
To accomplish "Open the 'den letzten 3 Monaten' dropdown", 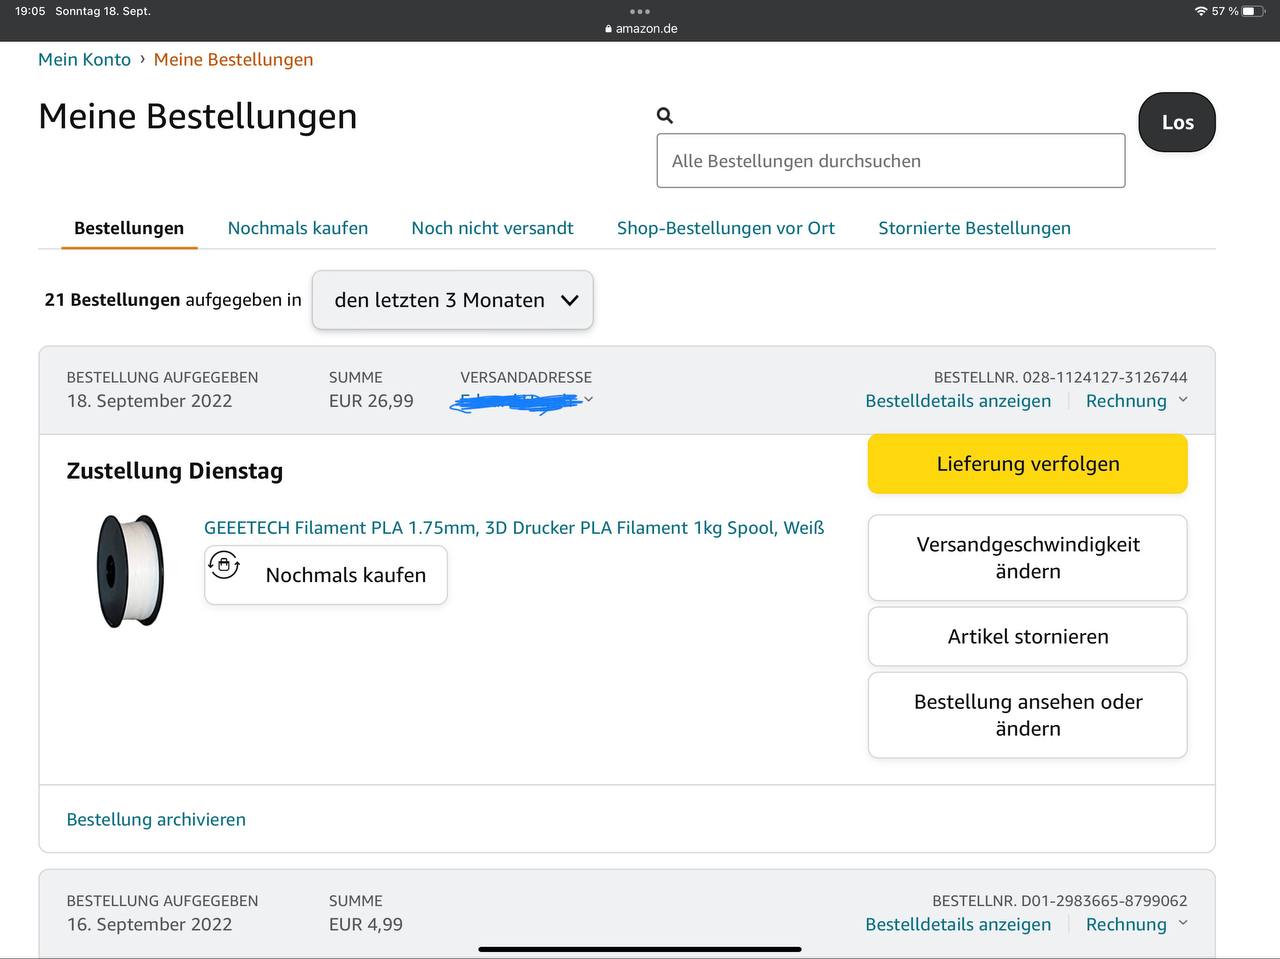I will (x=453, y=300).
